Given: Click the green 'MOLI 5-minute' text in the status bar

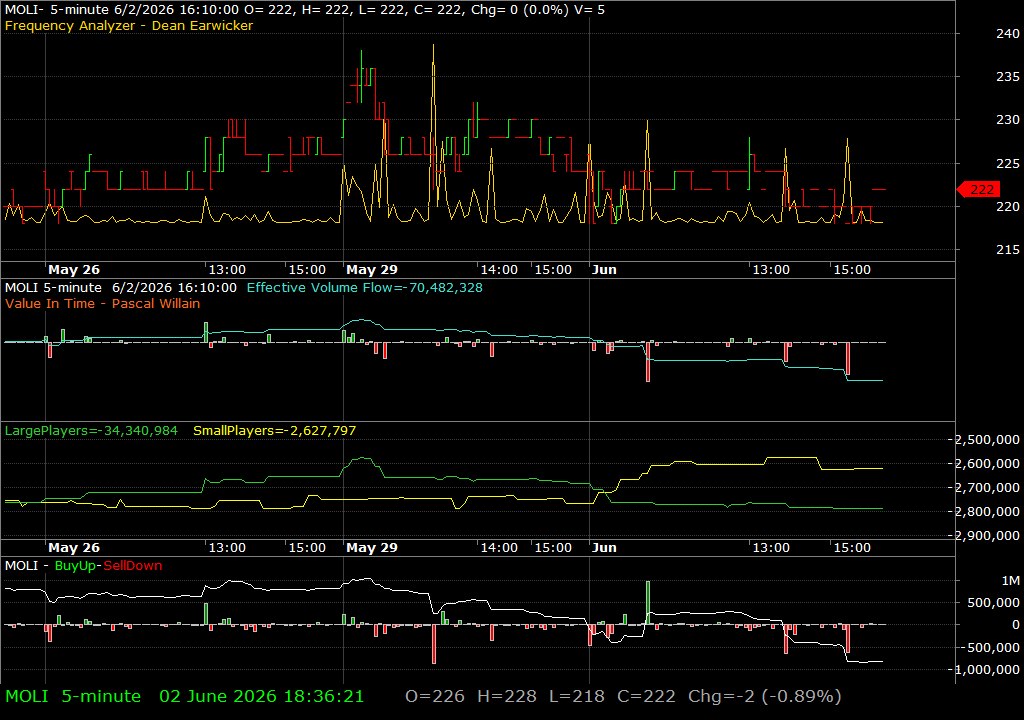Looking at the screenshot, I should [72, 696].
